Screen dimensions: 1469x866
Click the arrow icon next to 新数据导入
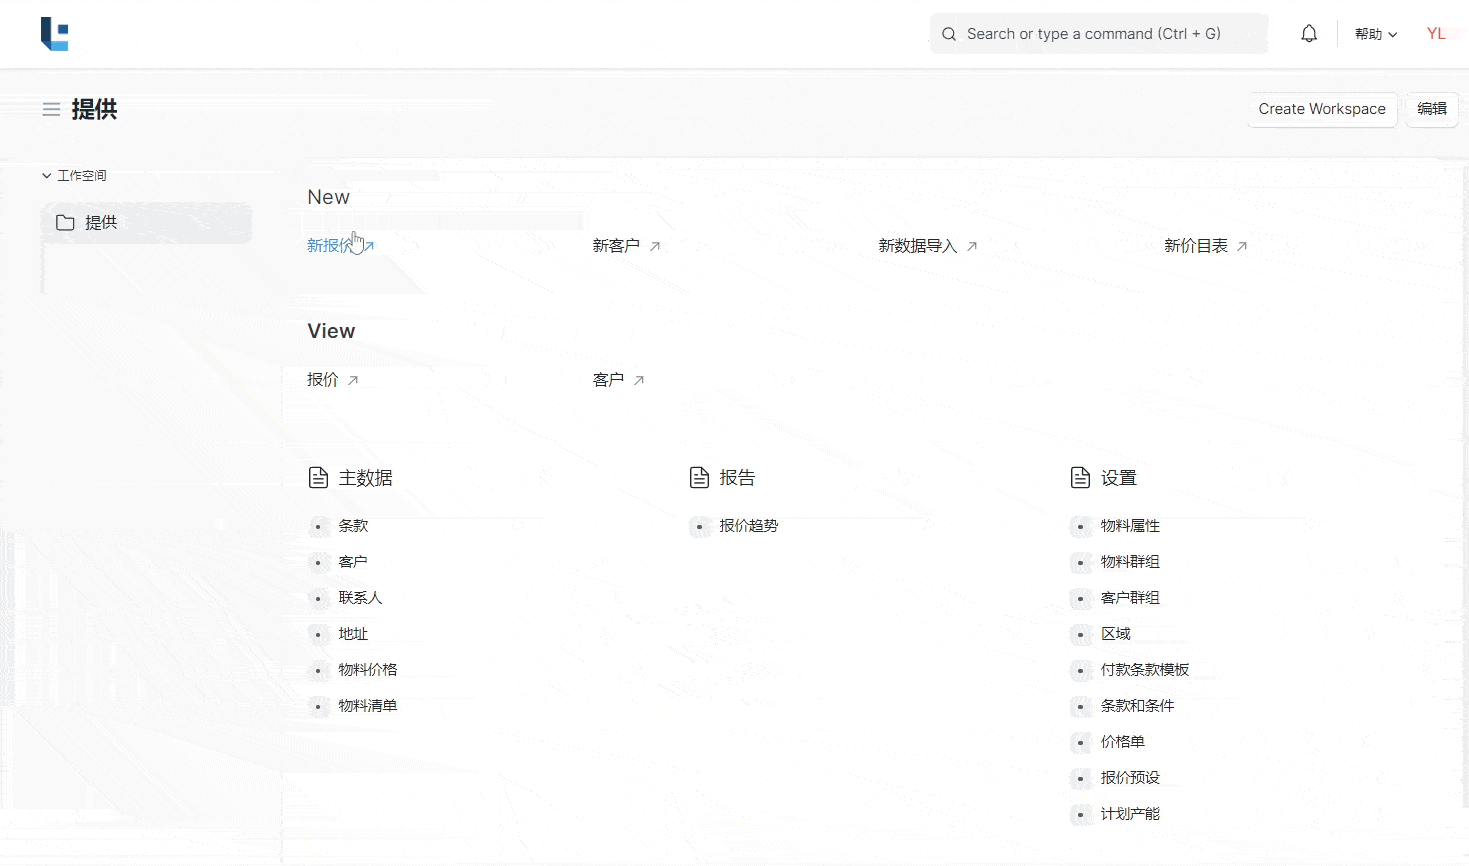972,246
